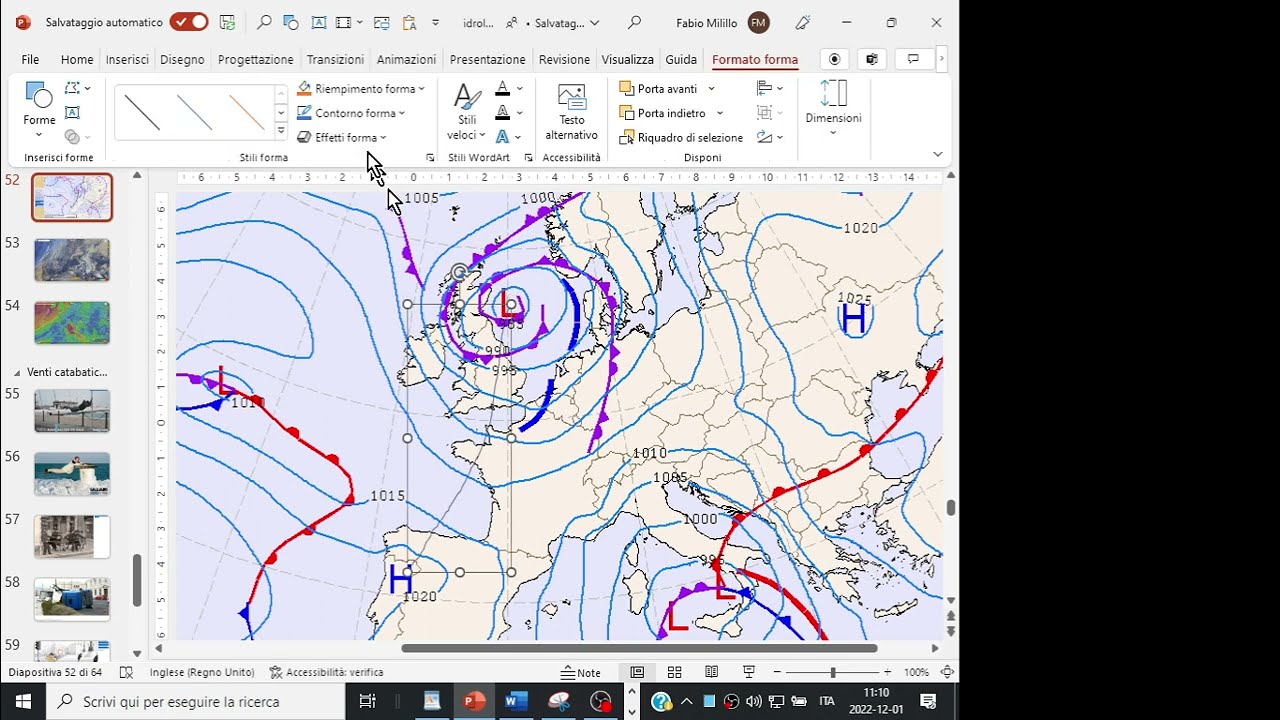Screen dimensions: 1280x720
Task: Open the Transizioni tab
Action: (x=335, y=59)
